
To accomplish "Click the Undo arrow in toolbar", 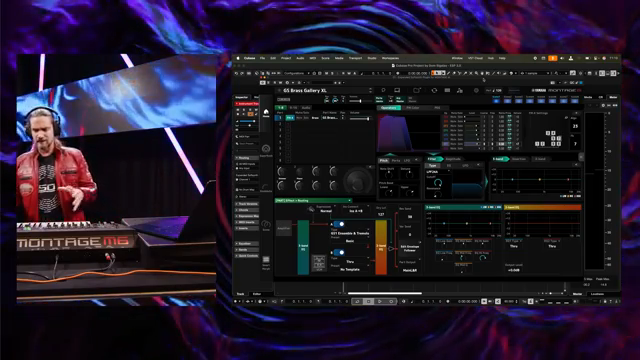I will point(236,73).
